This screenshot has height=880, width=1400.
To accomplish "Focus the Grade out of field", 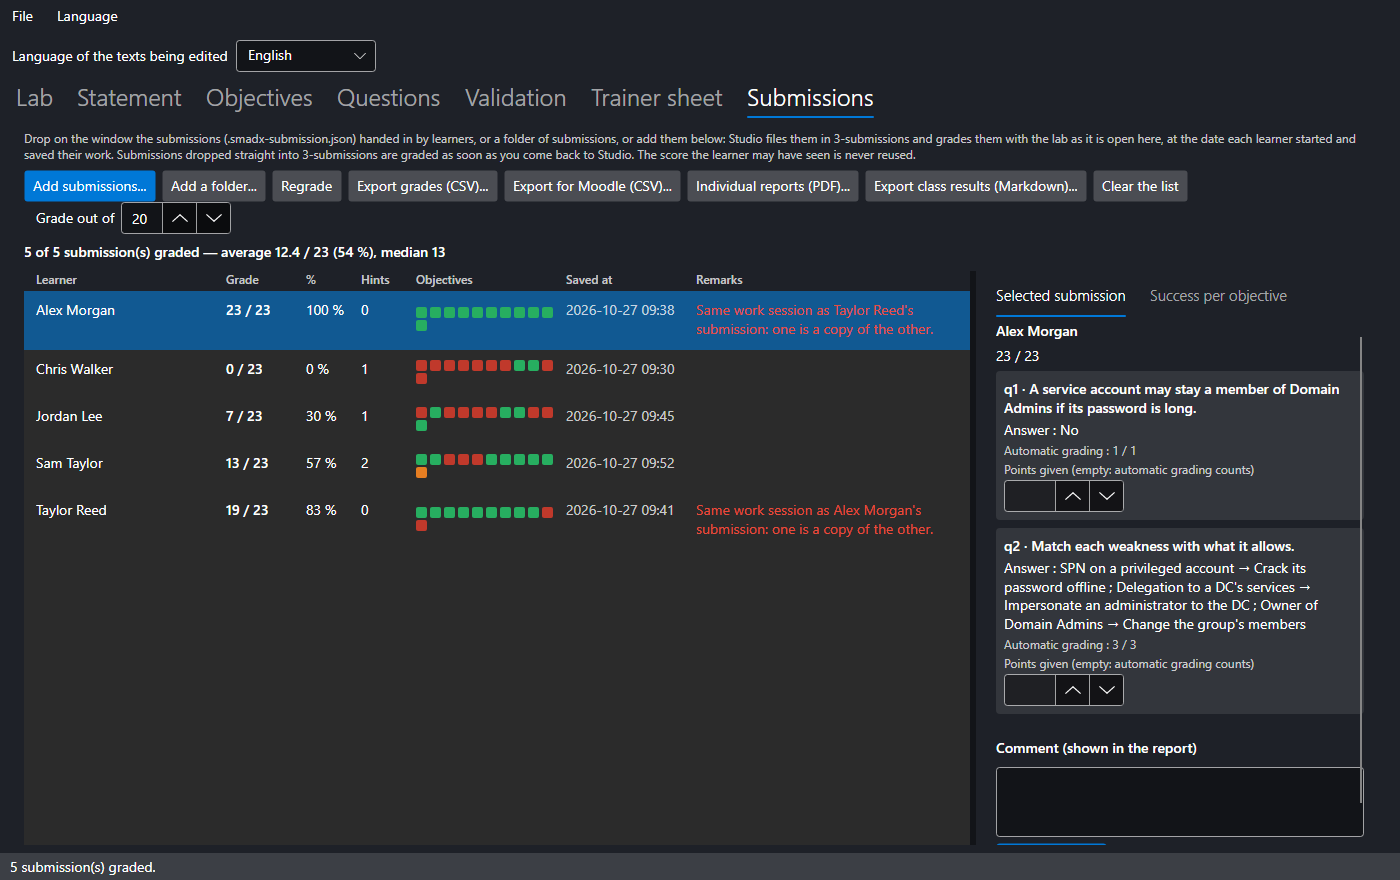I will click(x=142, y=218).
